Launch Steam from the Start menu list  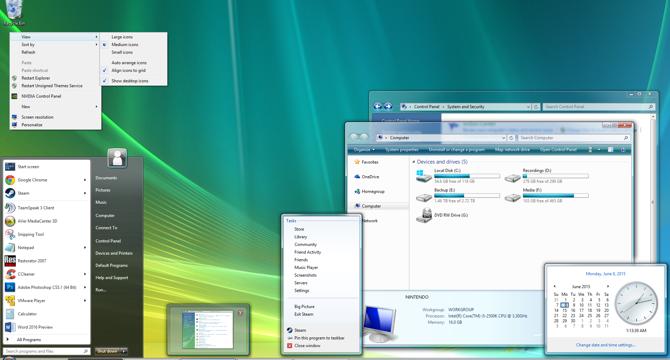point(46,193)
